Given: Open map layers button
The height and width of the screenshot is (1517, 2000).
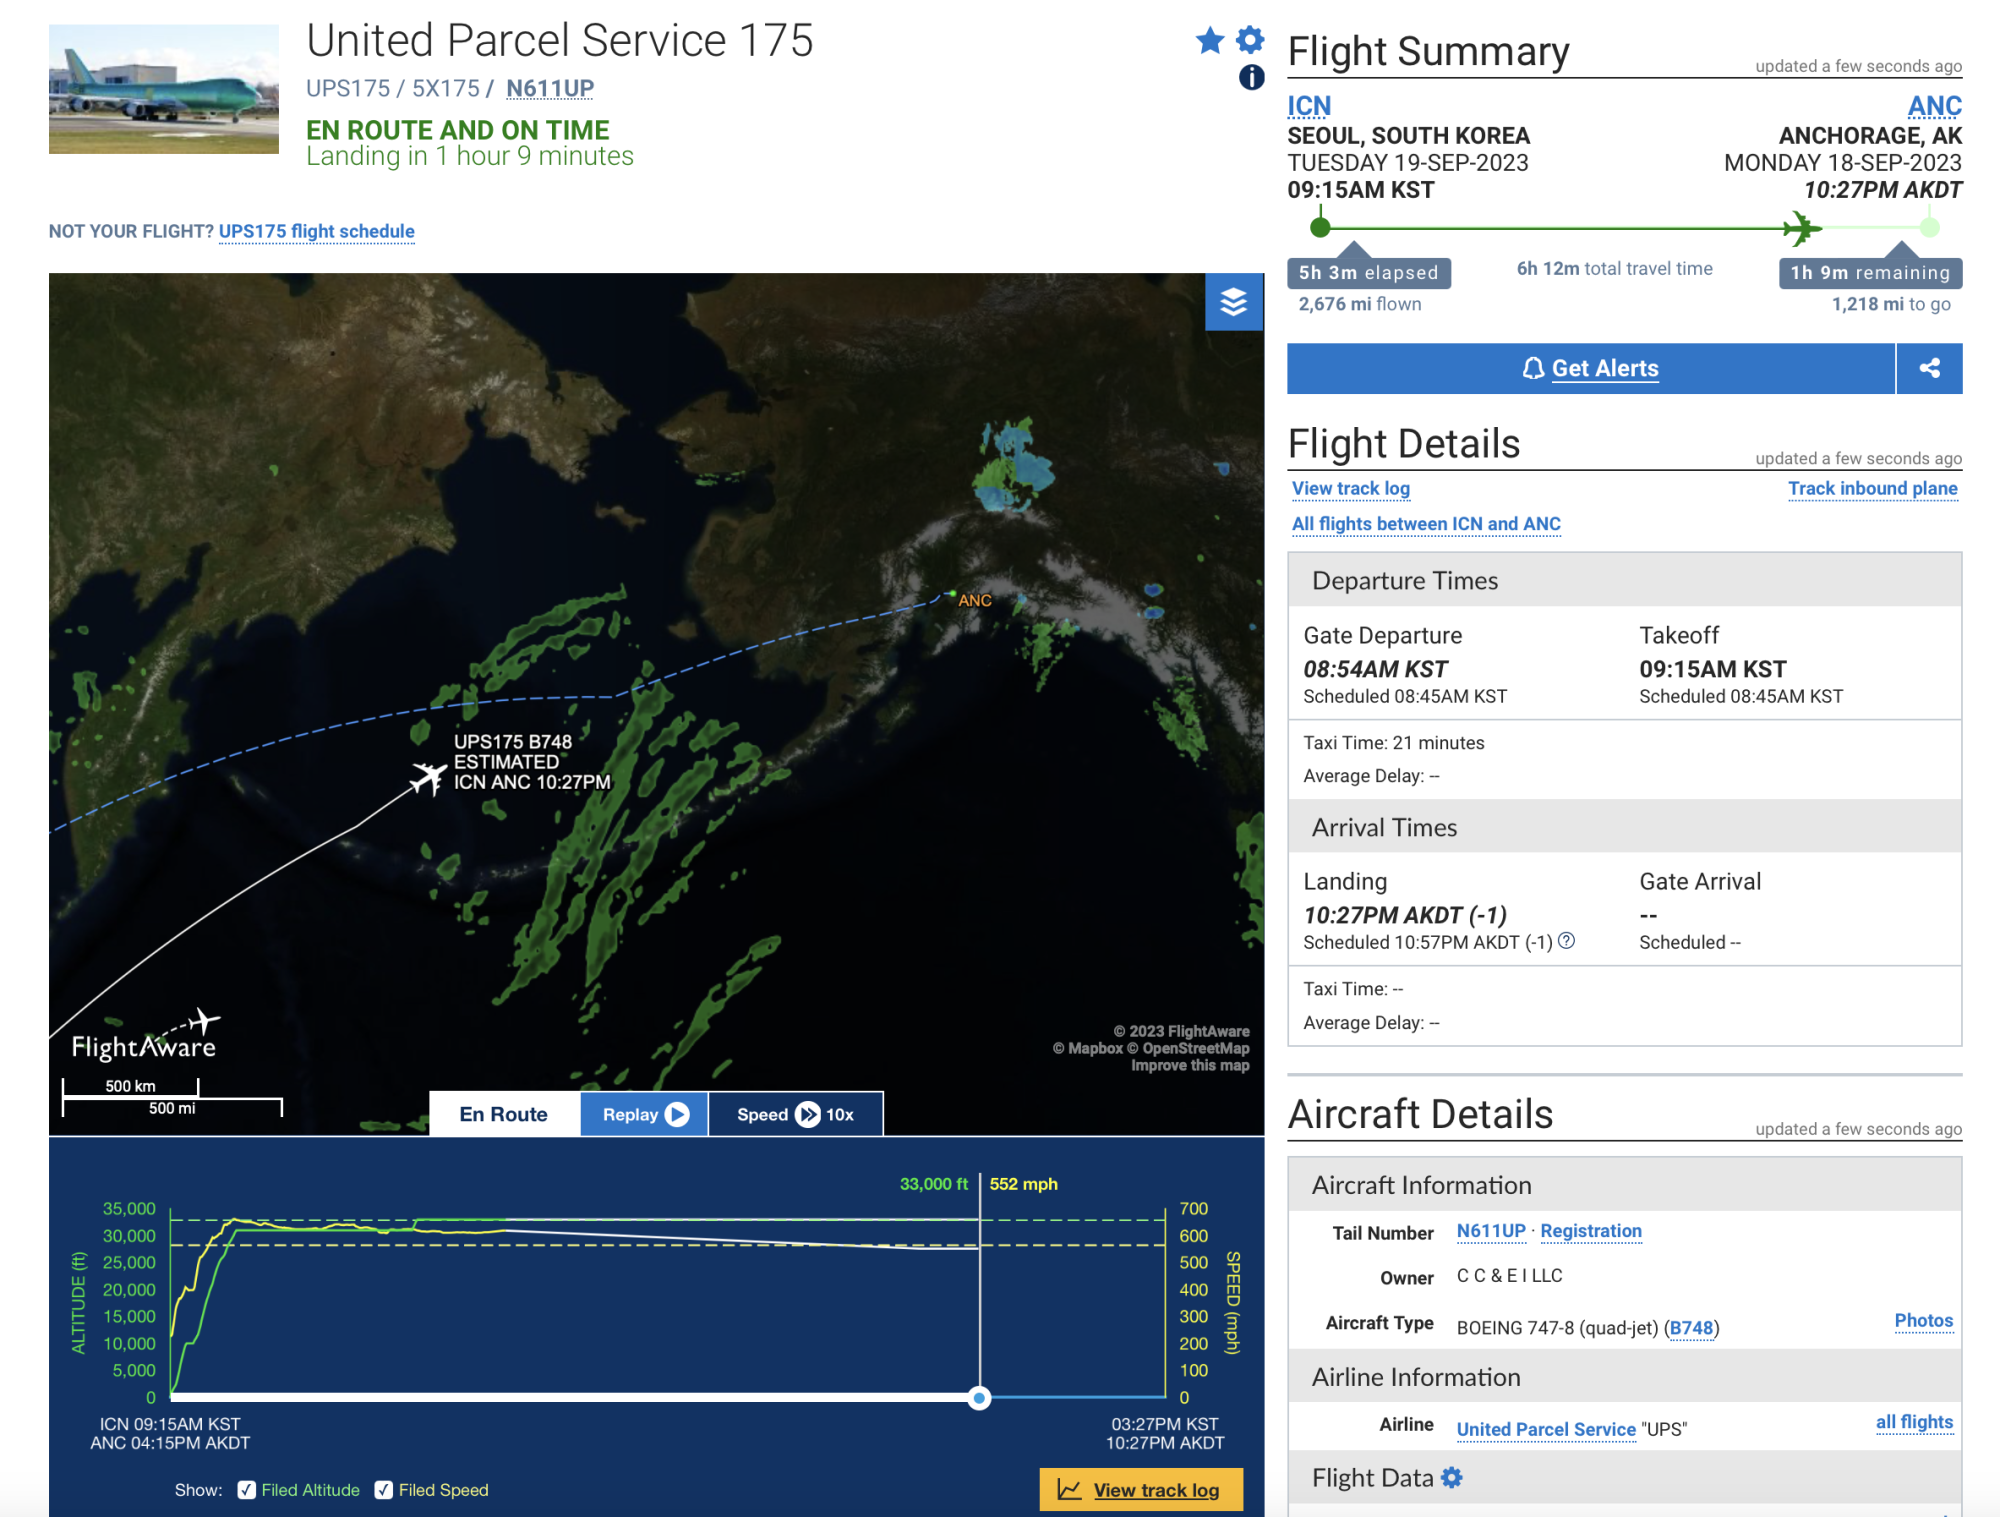Looking at the screenshot, I should (x=1234, y=301).
